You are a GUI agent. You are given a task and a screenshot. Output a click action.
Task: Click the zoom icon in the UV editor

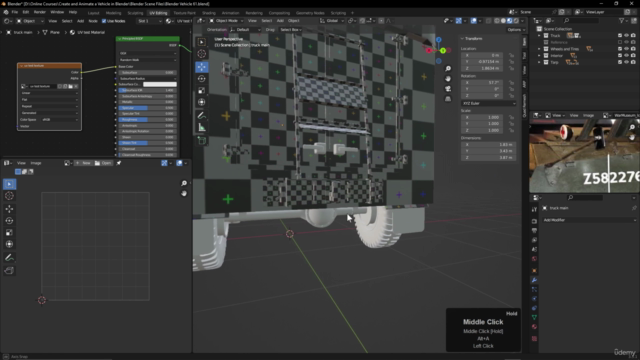(184, 184)
